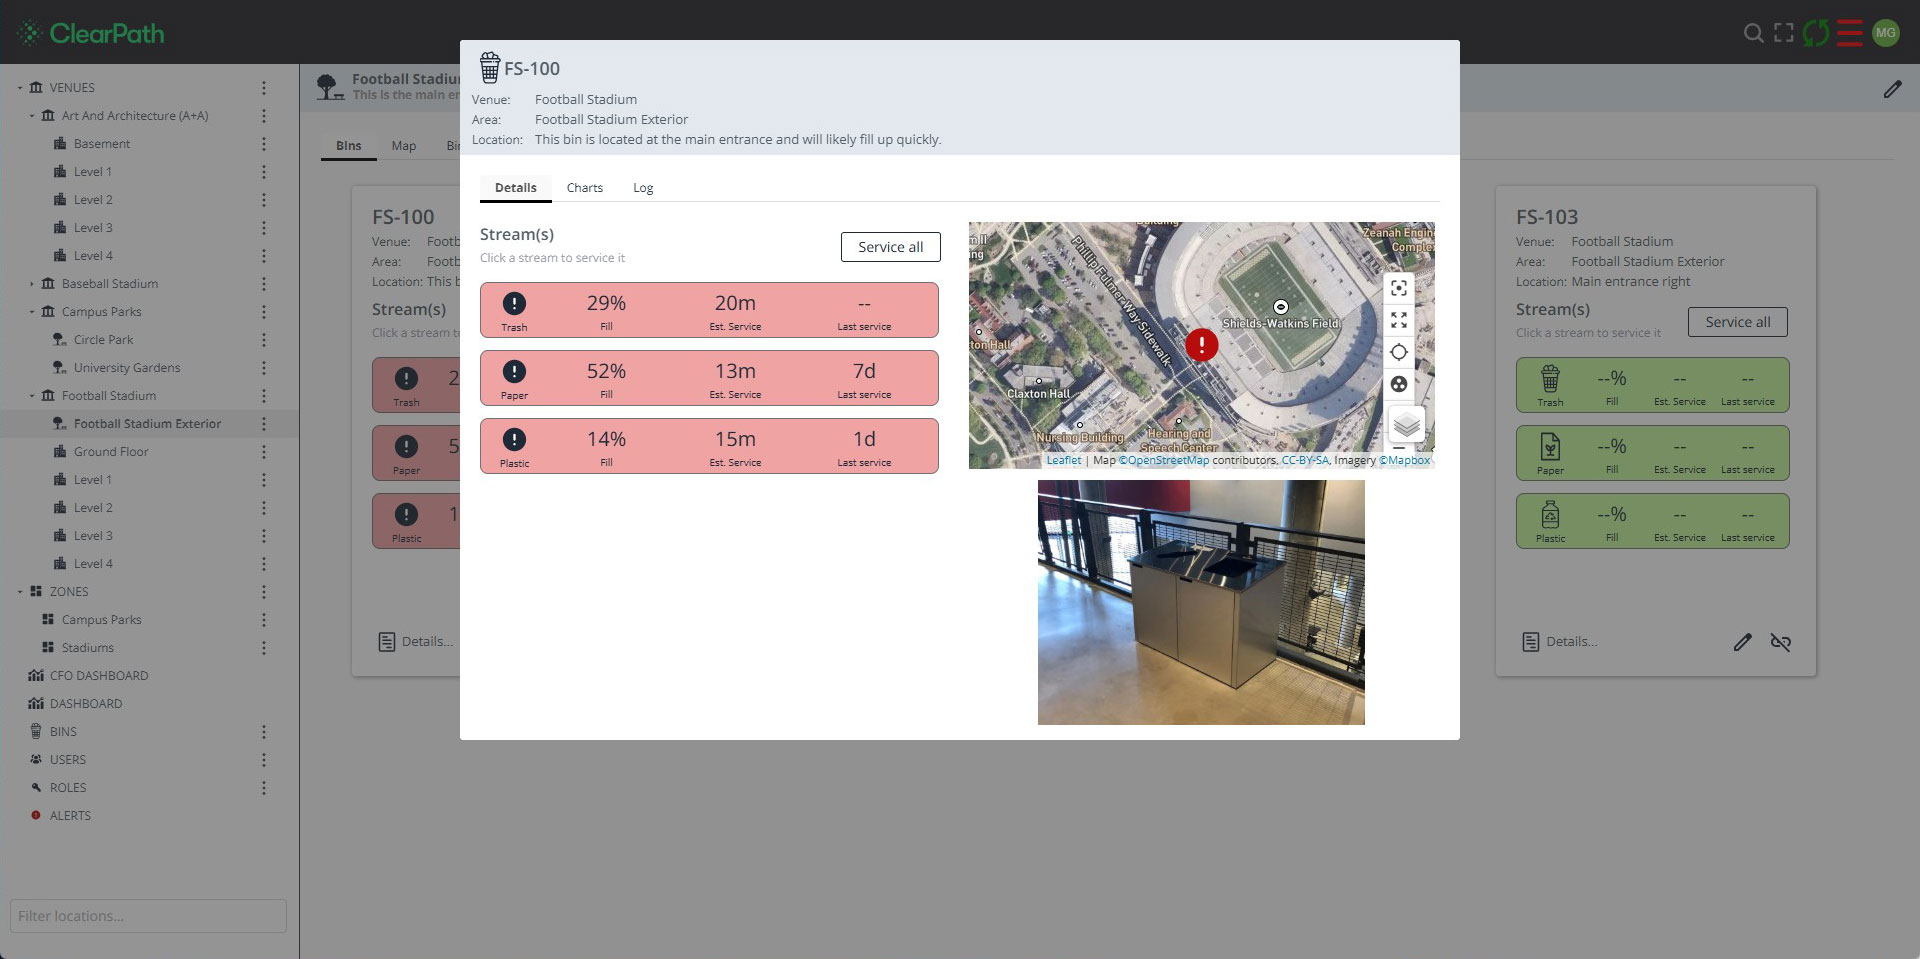Open the kebab menu for VENUES
Viewport: 1920px width, 959px height.
[x=264, y=88]
